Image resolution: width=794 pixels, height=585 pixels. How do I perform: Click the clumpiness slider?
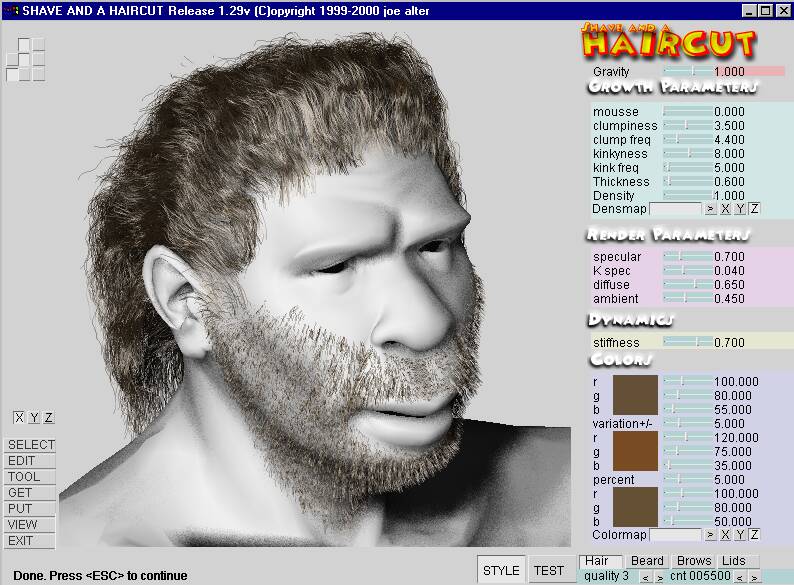point(688,125)
